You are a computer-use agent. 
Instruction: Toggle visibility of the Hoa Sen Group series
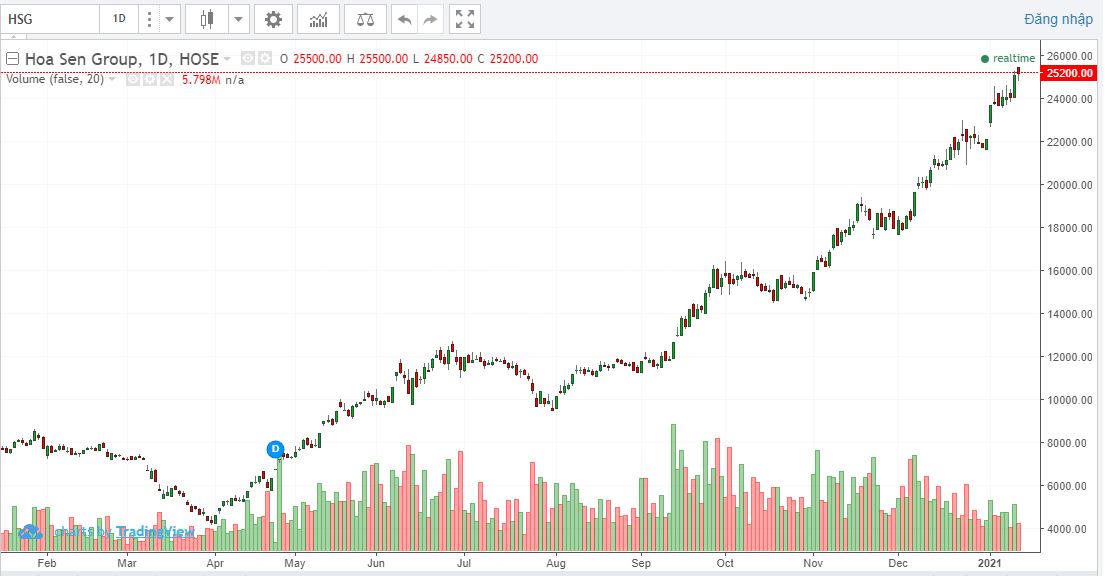[x=248, y=59]
